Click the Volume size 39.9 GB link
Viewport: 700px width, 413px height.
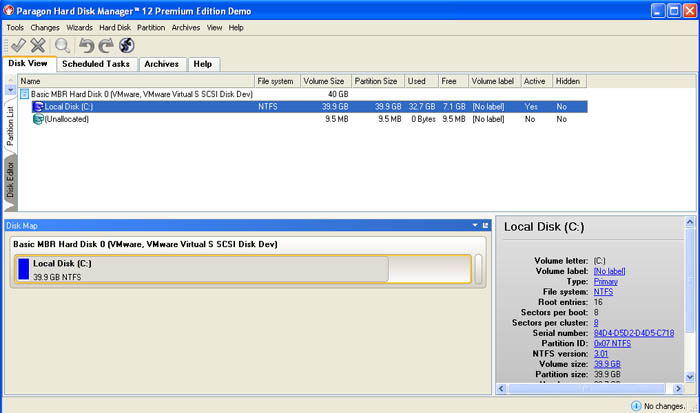tap(607, 364)
